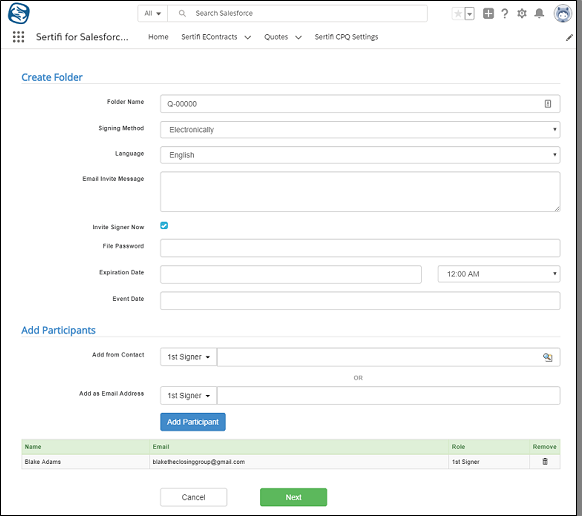Image resolution: width=582 pixels, height=516 pixels.
Task: Open the Home tab
Action: click(158, 37)
